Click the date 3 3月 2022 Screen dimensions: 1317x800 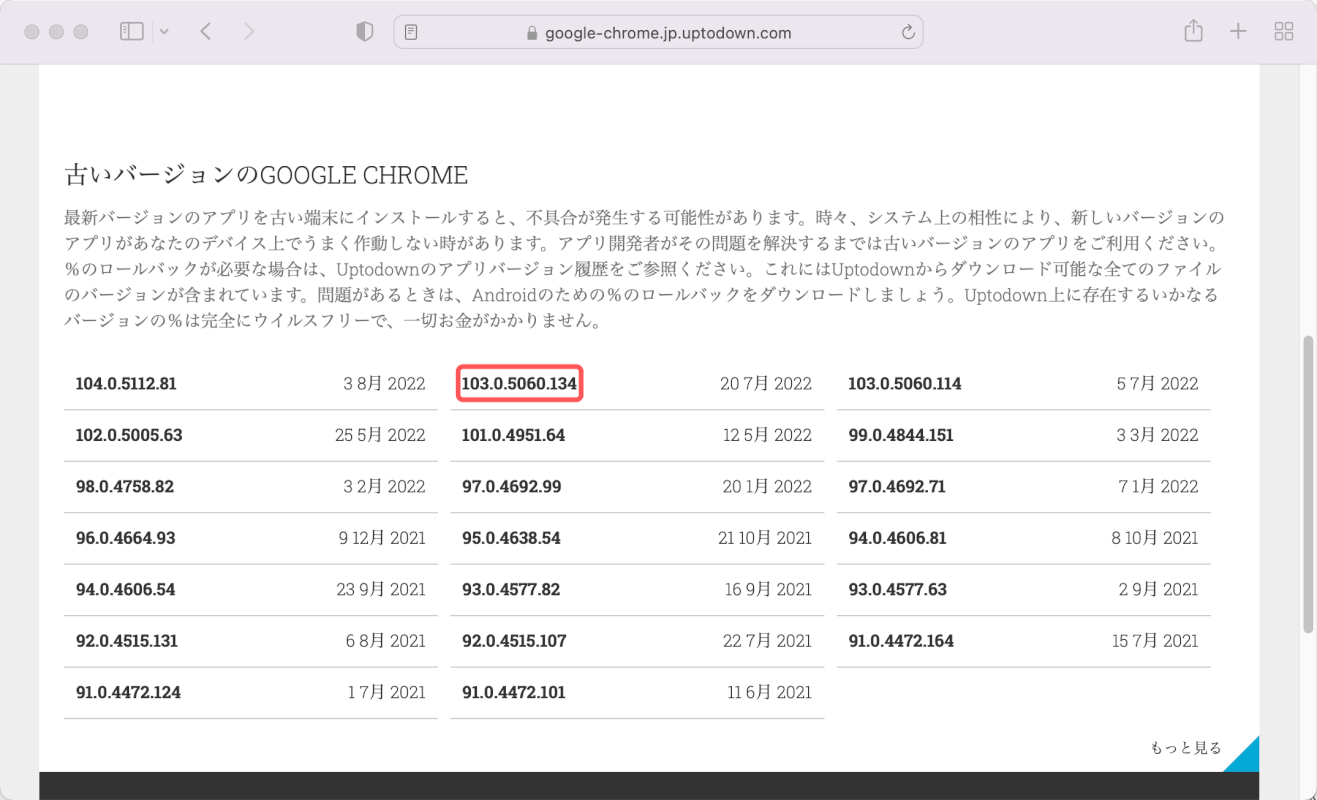pyautogui.click(x=1157, y=436)
